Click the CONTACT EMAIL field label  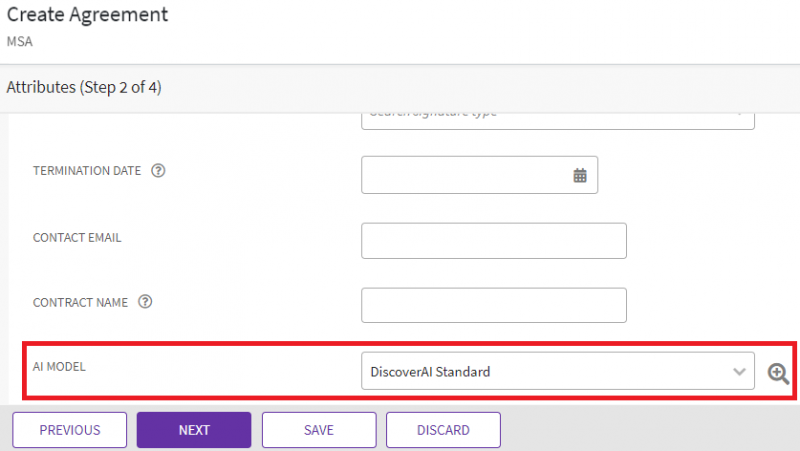[x=78, y=237]
